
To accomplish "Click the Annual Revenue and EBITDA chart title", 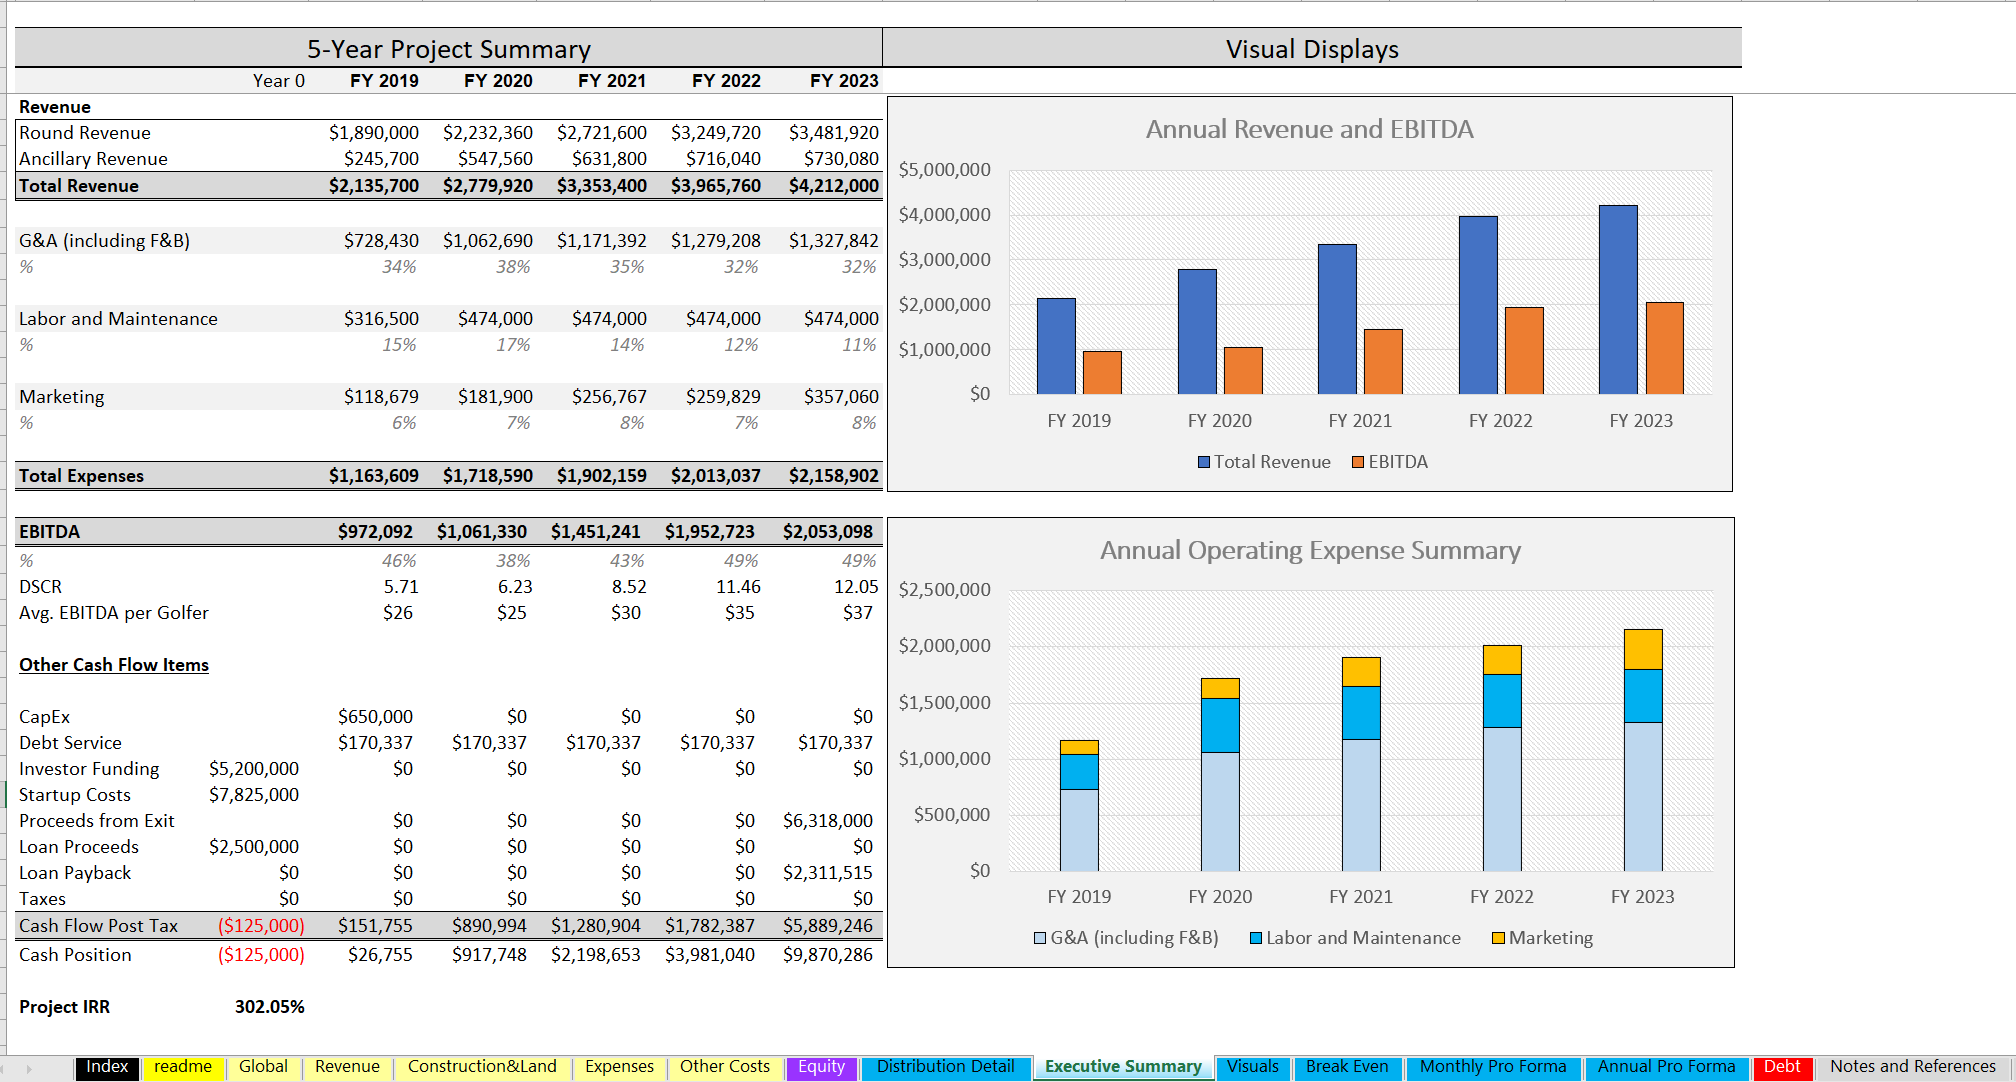I will pos(1309,129).
